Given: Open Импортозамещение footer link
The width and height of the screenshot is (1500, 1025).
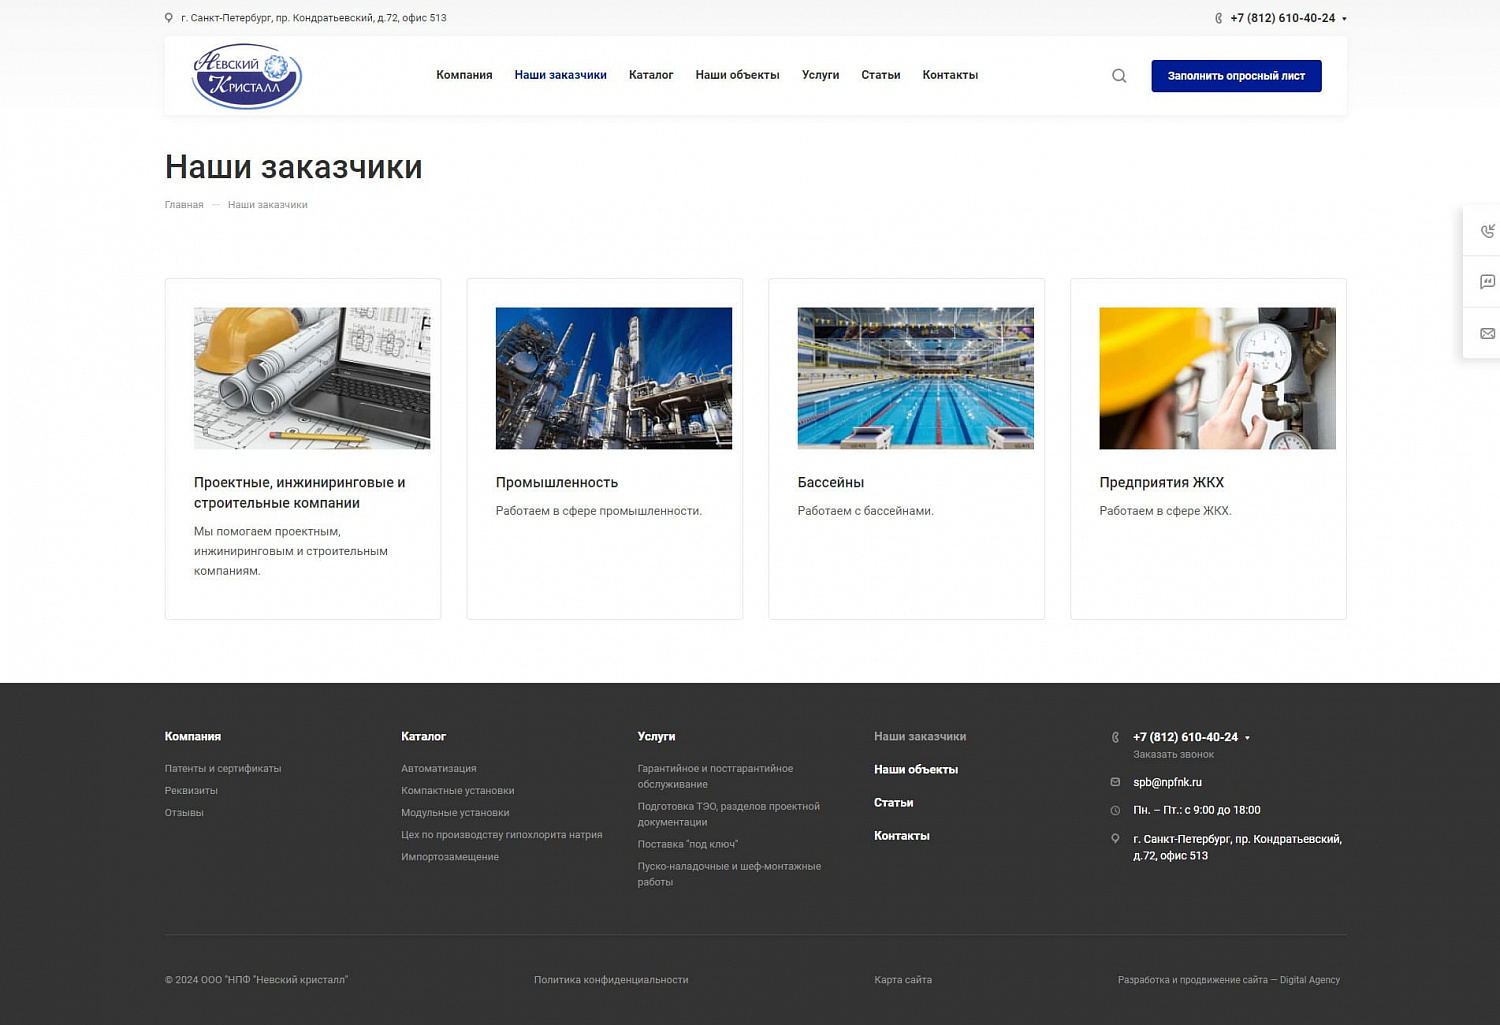Looking at the screenshot, I should click(x=450, y=857).
